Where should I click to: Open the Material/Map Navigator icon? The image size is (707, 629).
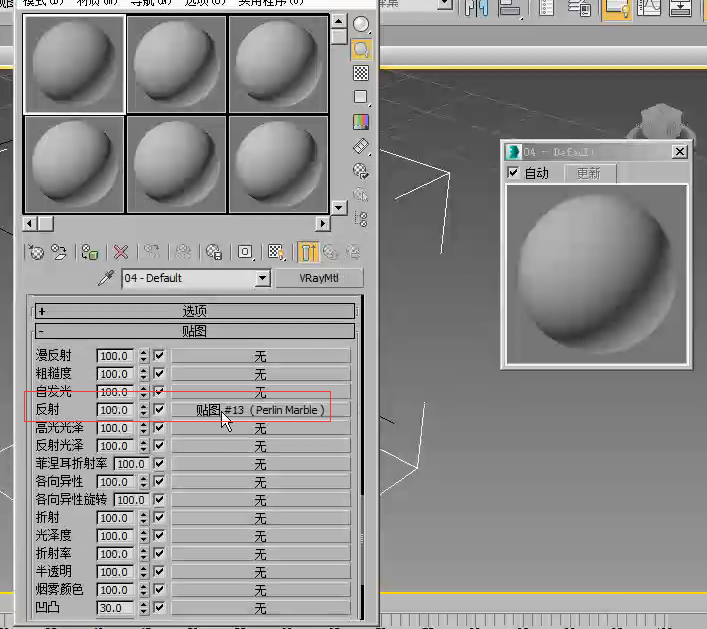pos(361,219)
